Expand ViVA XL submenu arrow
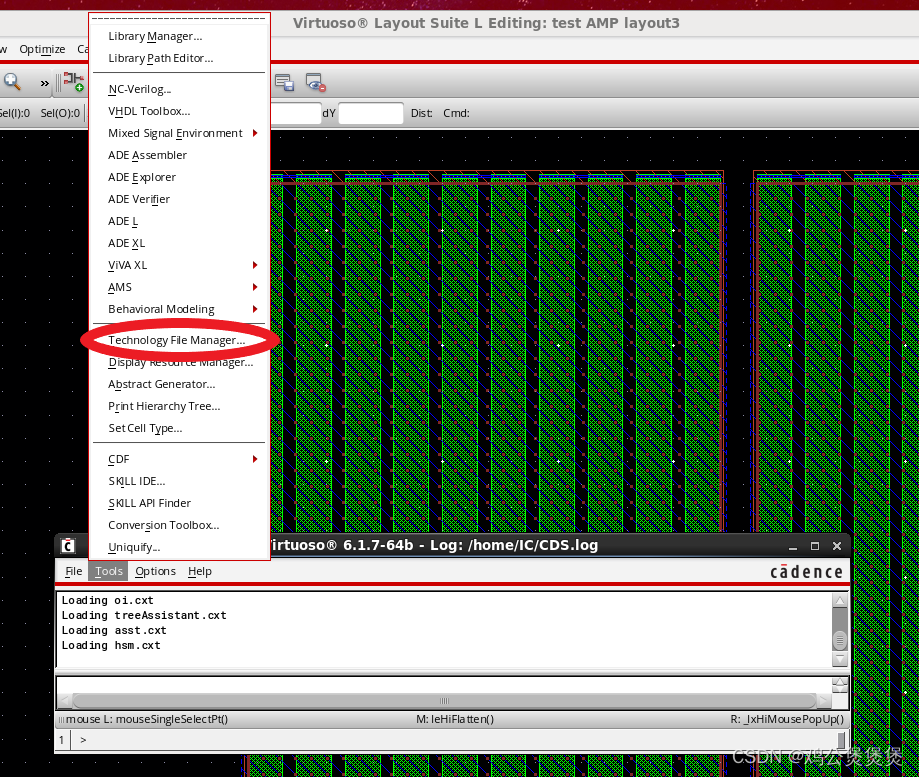Image resolution: width=919 pixels, height=777 pixels. click(x=255, y=265)
